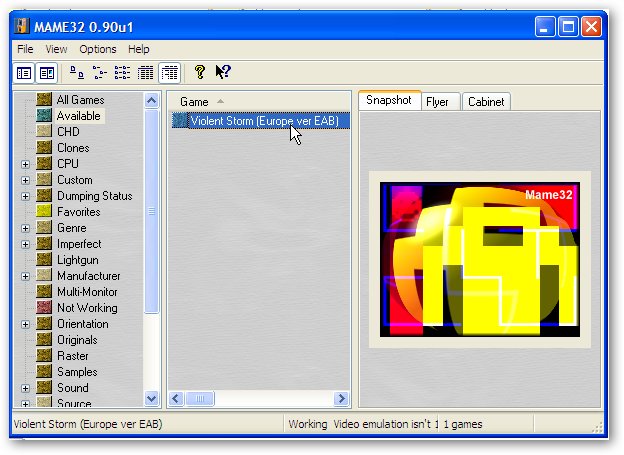The image size is (624, 455).
Task: Open the Help menu
Action: point(139,49)
